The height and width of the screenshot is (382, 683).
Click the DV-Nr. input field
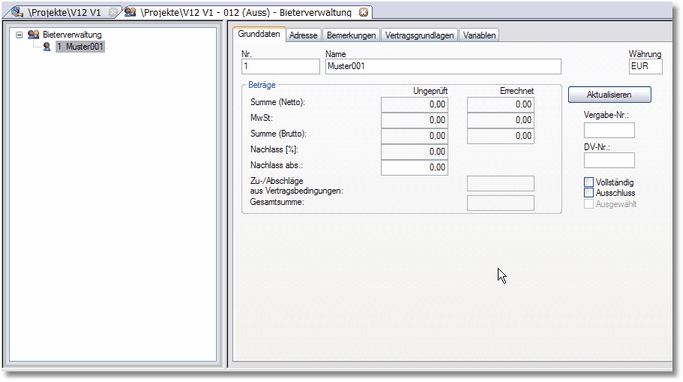(609, 160)
